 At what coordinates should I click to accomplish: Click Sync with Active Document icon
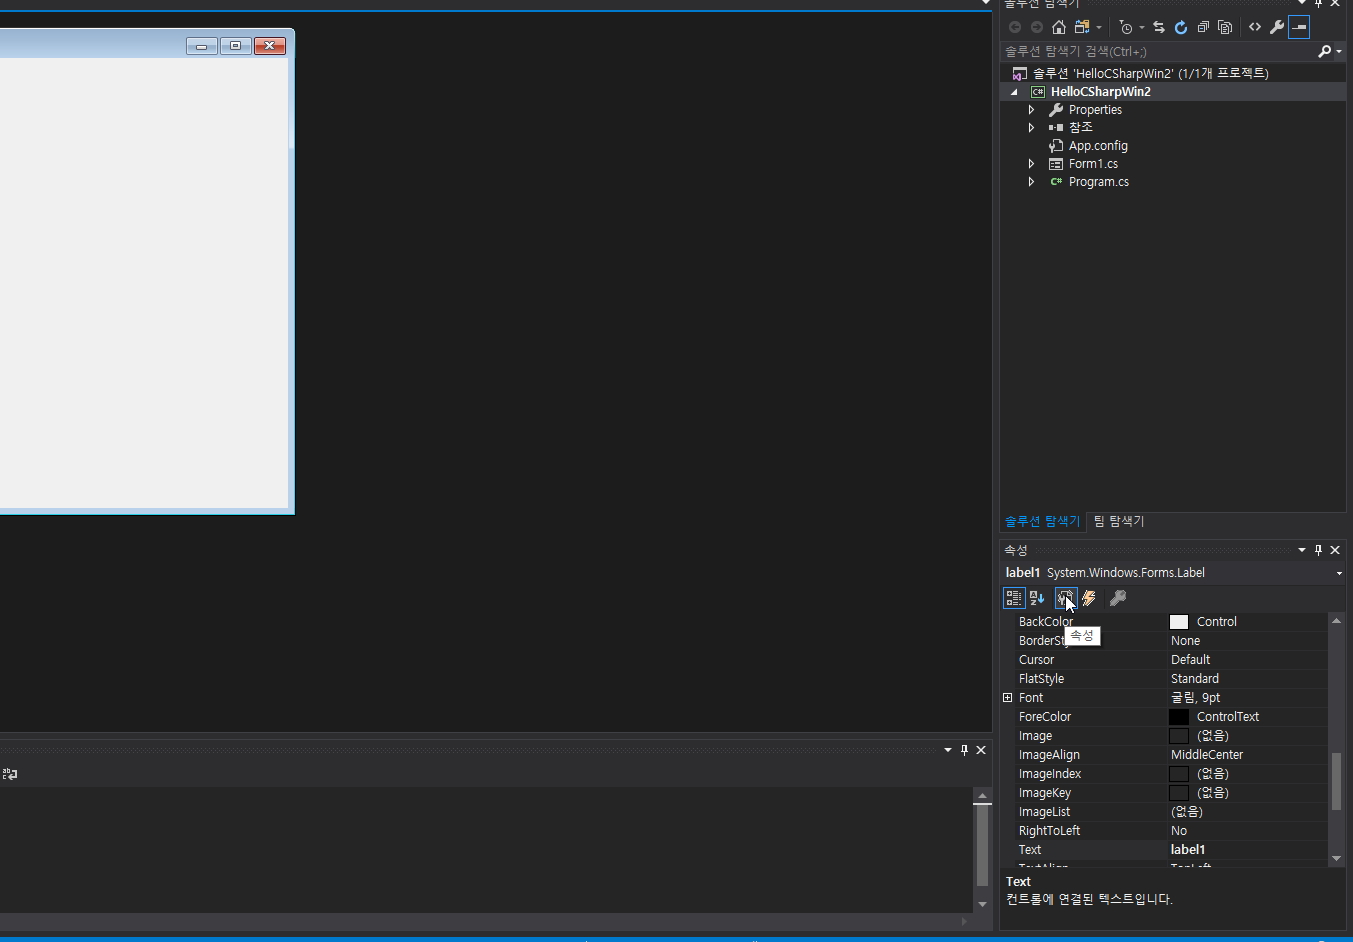[x=1159, y=28]
